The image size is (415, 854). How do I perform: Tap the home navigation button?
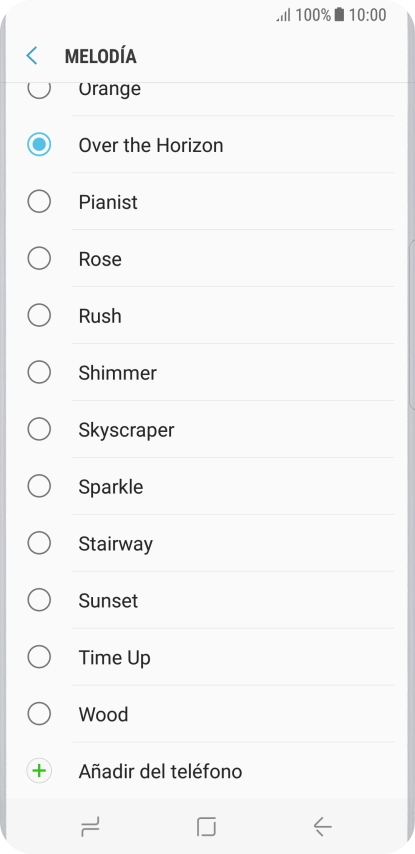click(x=206, y=827)
